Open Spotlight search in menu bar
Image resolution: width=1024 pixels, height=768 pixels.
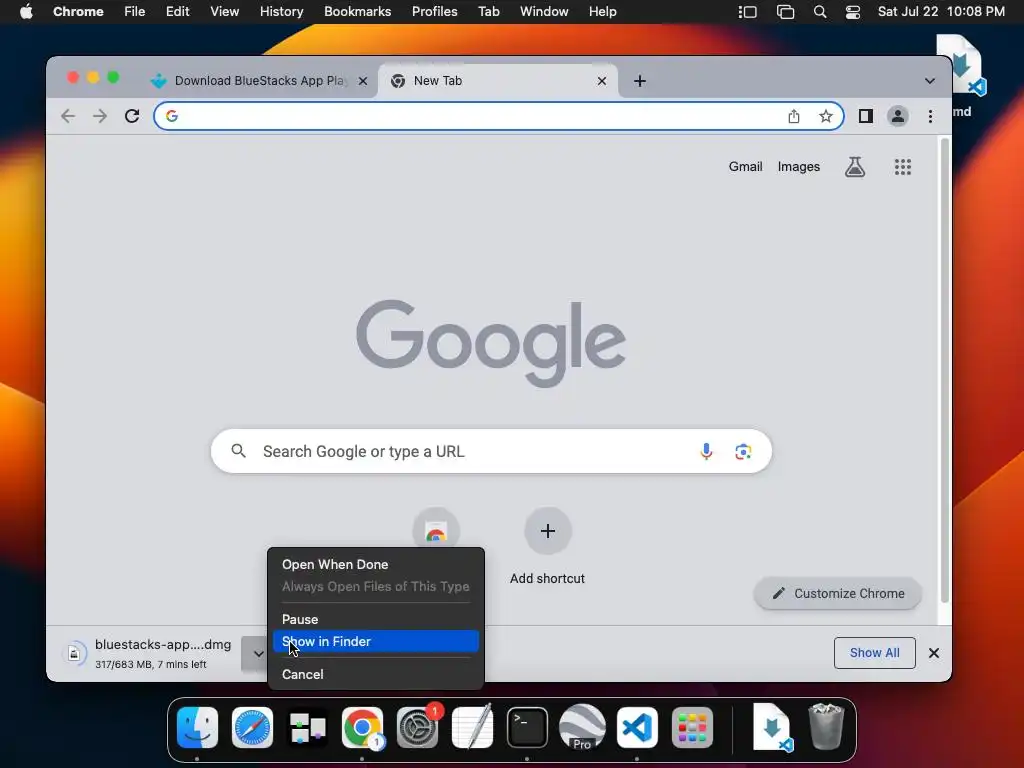point(820,12)
